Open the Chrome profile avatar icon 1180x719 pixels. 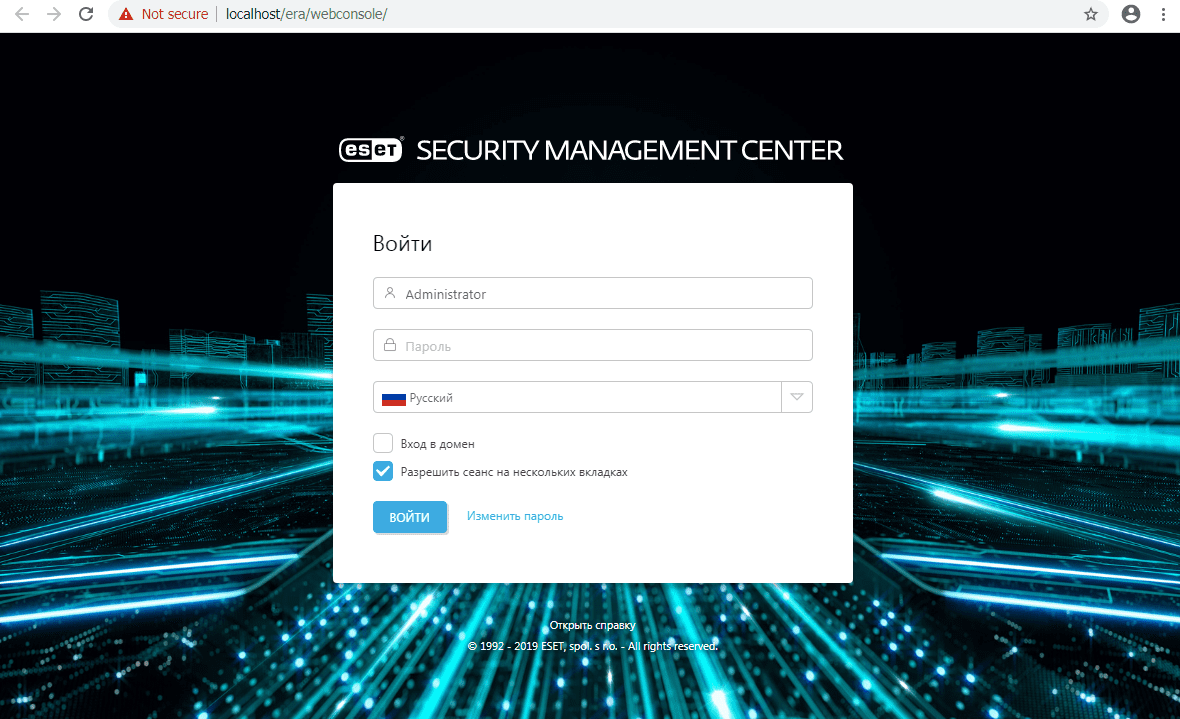1130,14
